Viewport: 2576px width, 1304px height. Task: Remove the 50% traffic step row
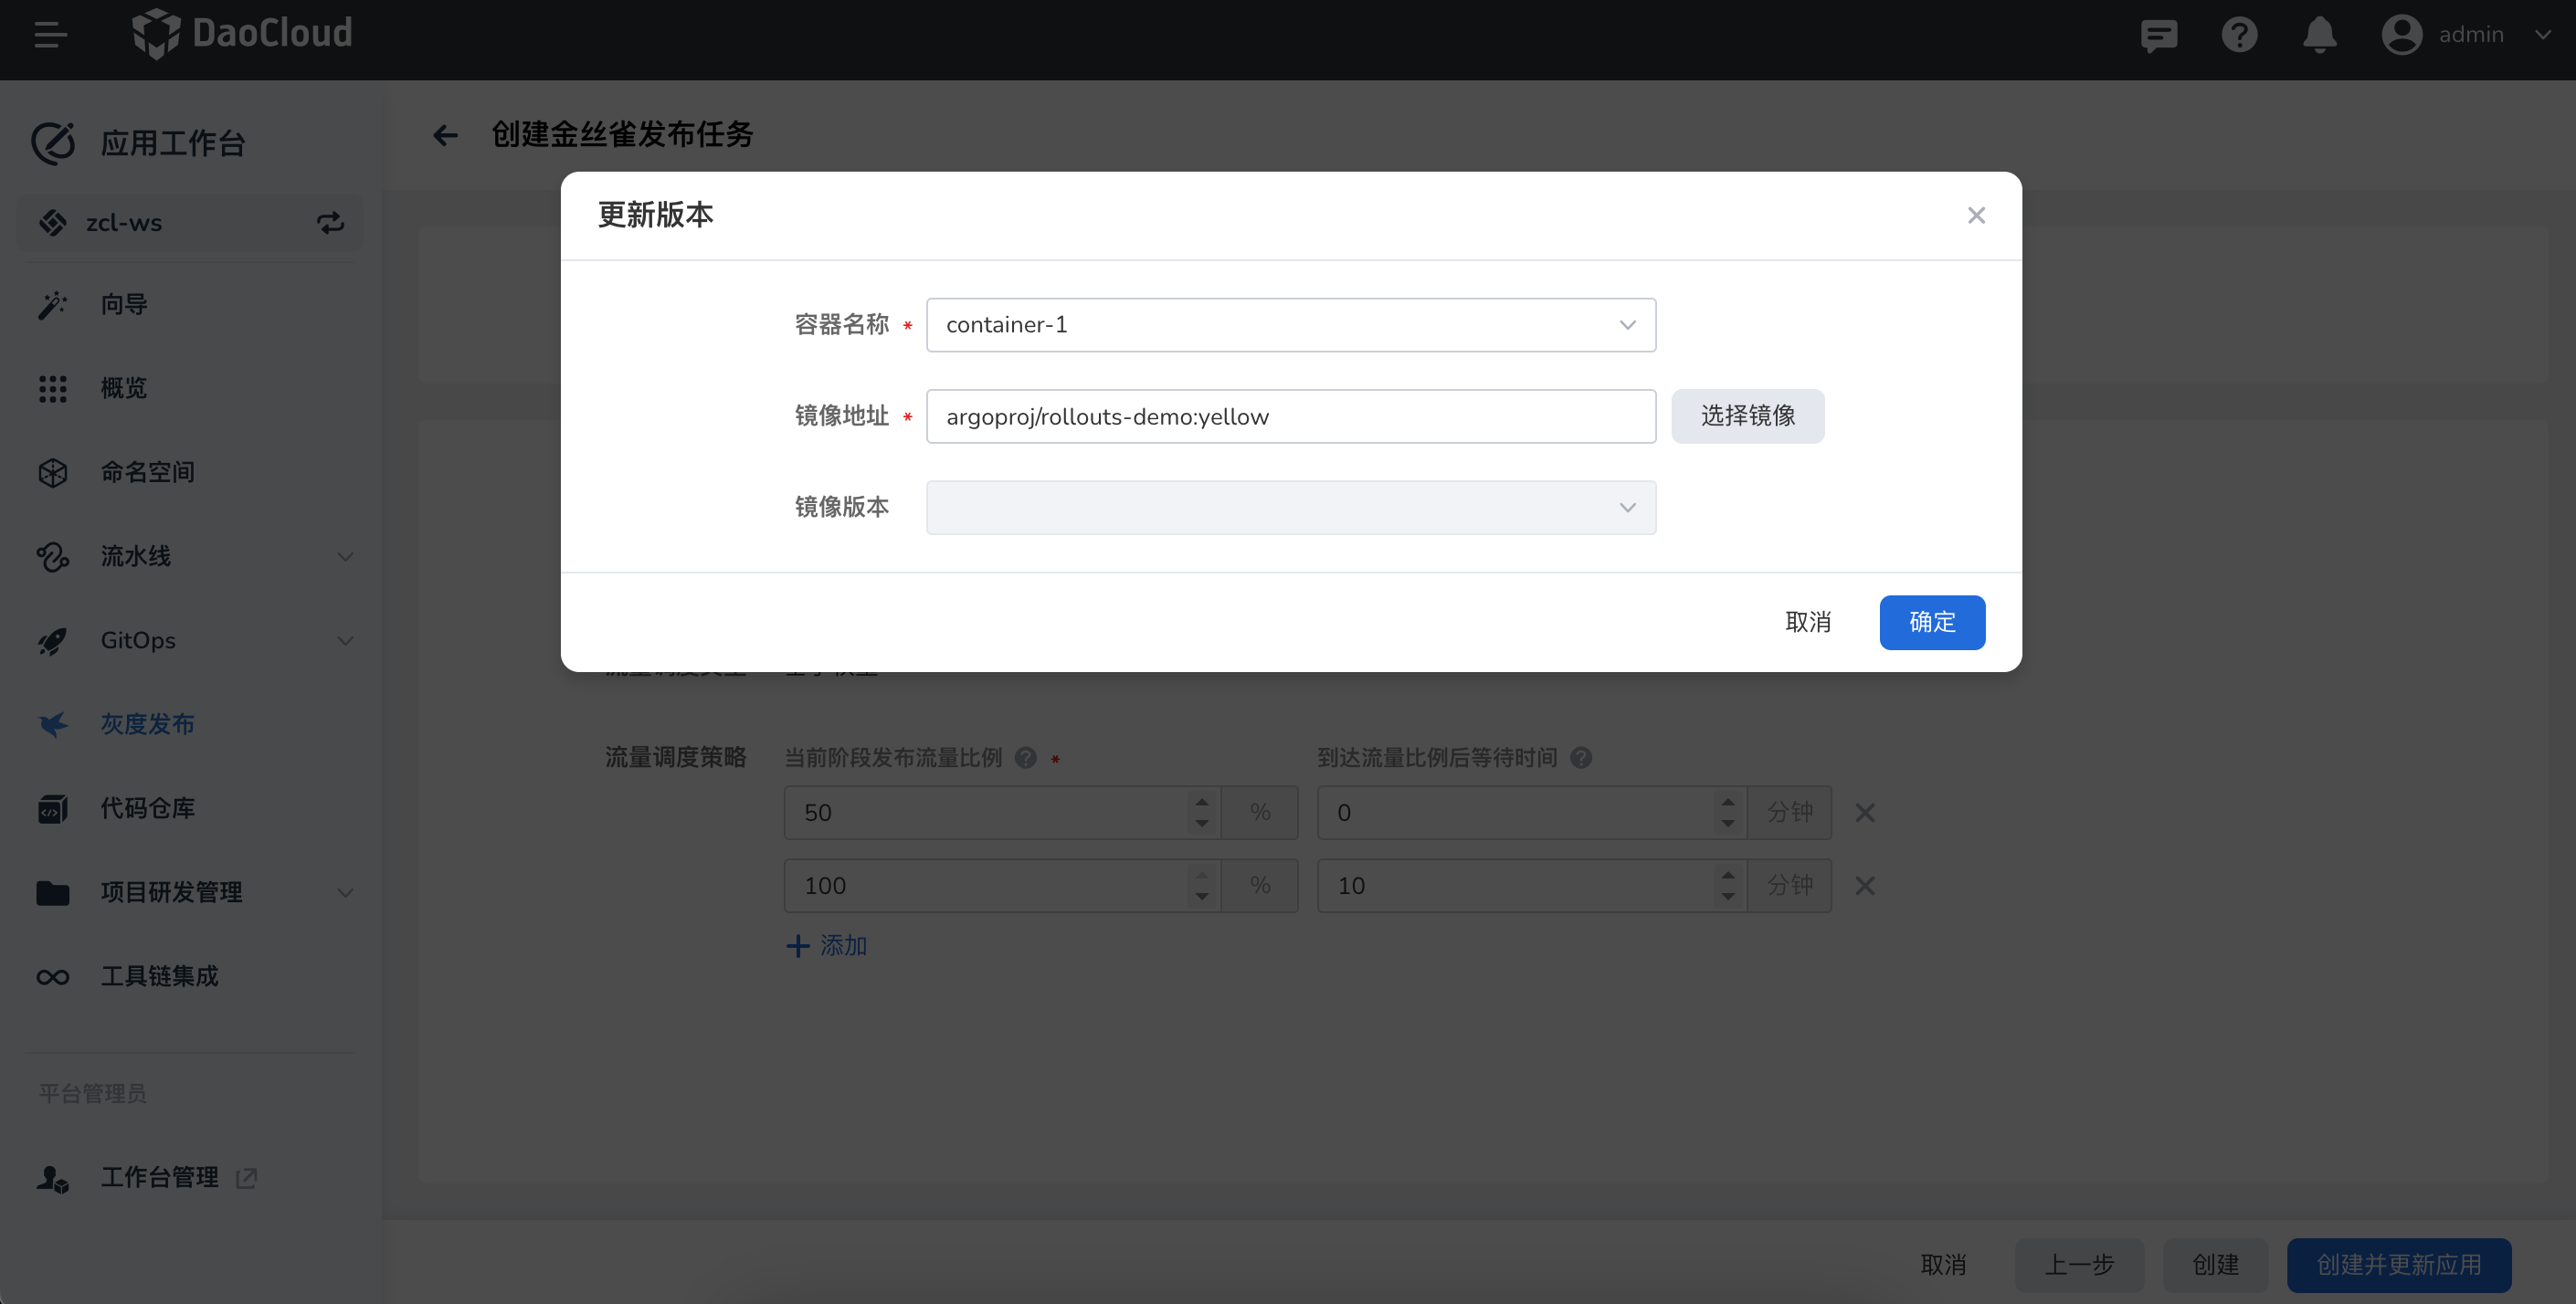1865,813
